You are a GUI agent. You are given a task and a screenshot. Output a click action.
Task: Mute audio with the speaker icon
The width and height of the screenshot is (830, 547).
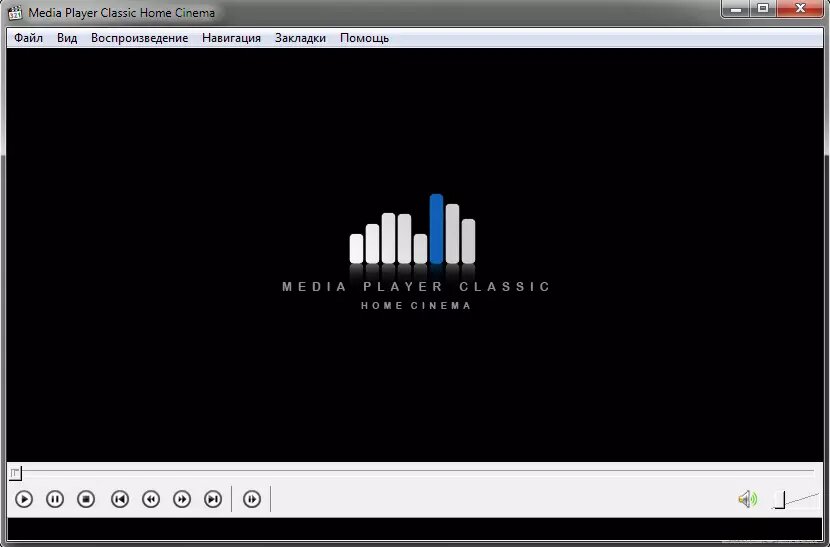pyautogui.click(x=747, y=499)
